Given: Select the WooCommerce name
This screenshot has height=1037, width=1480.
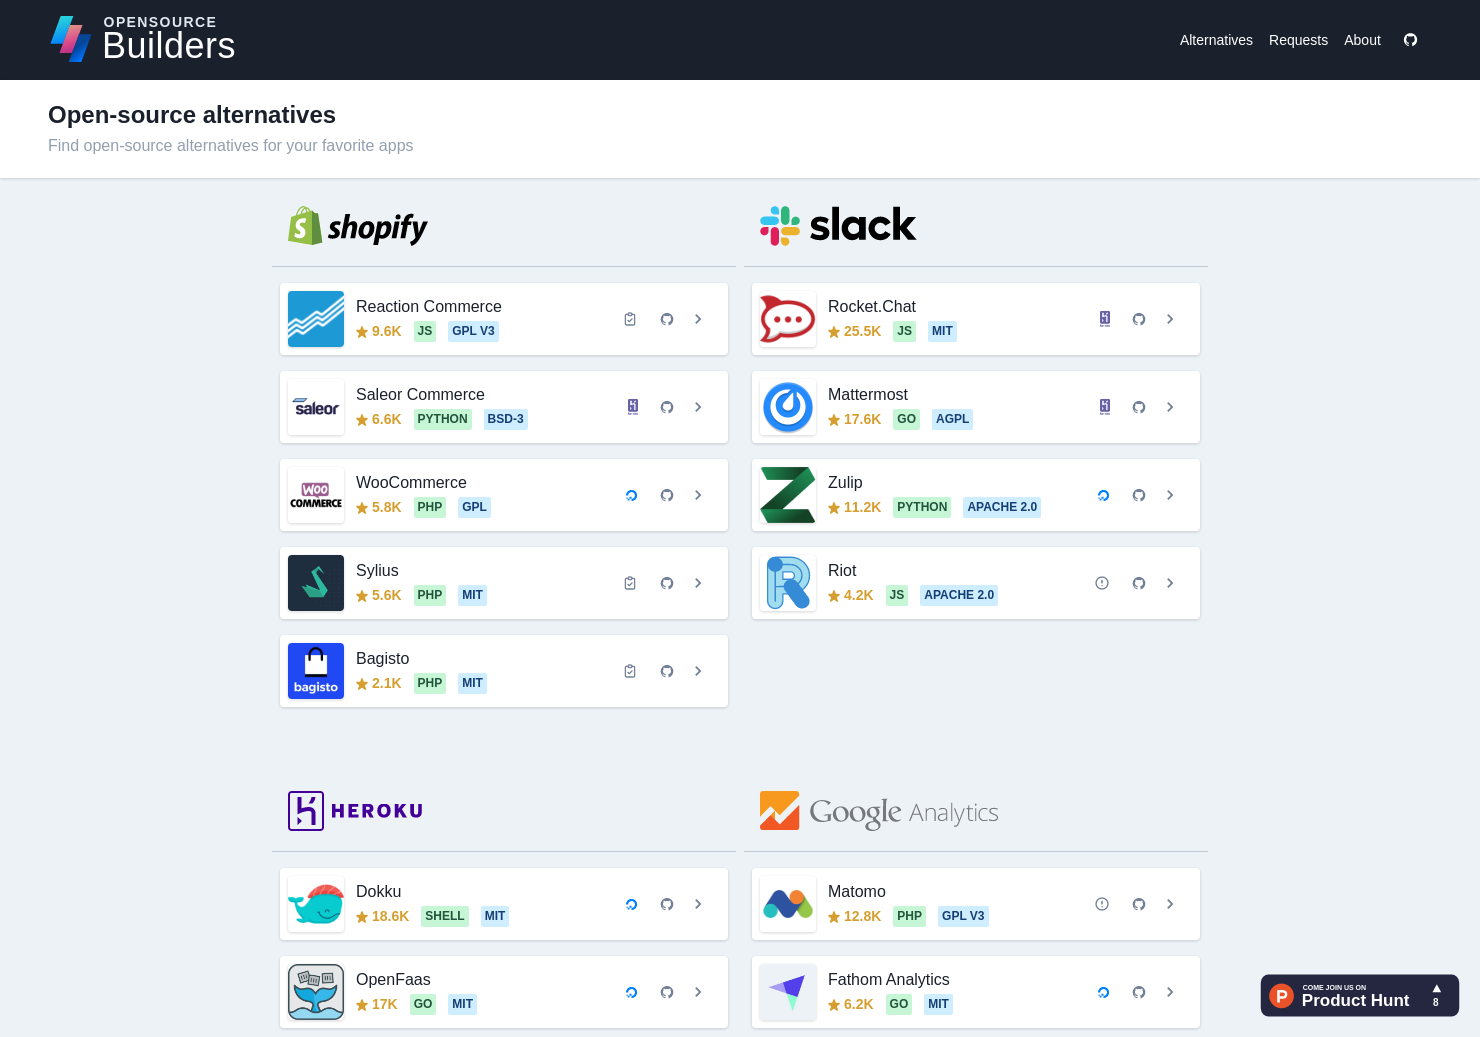Looking at the screenshot, I should point(411,482).
